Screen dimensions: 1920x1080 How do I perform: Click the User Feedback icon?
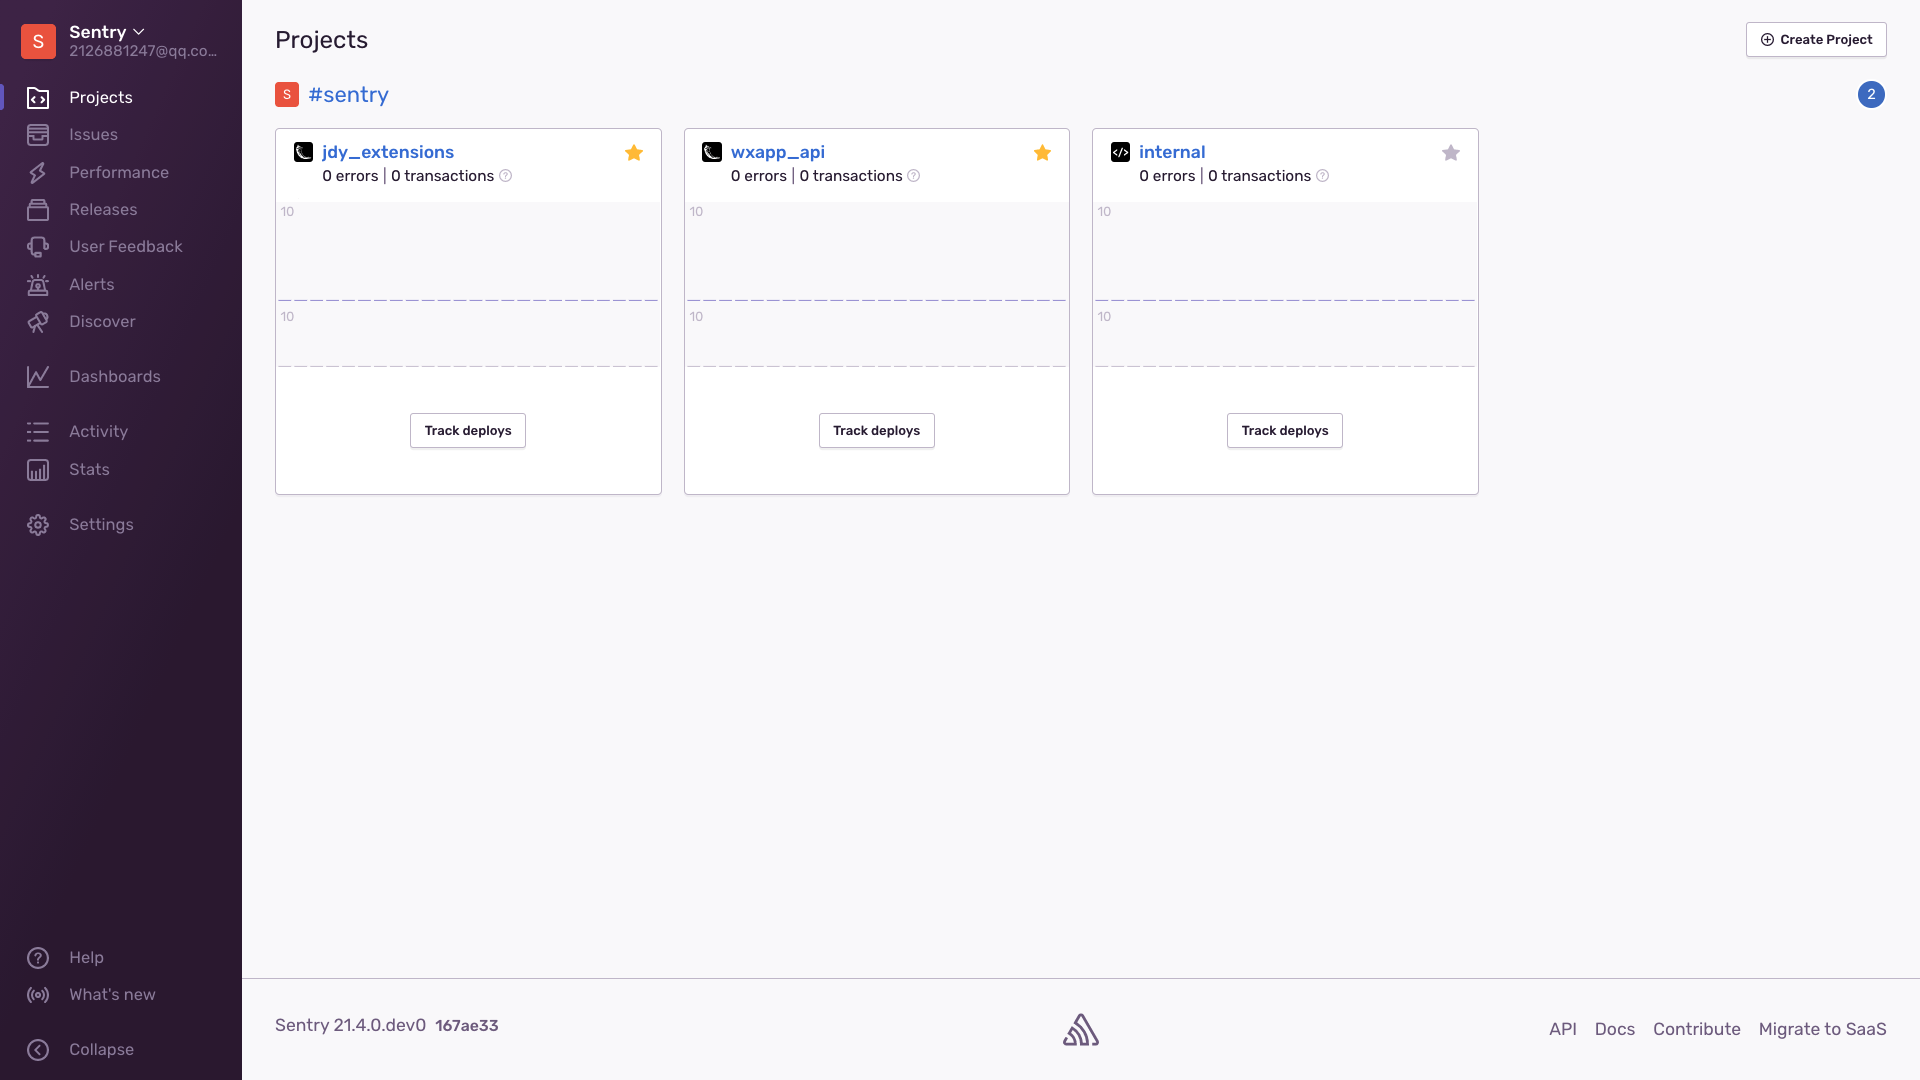pyautogui.click(x=38, y=247)
